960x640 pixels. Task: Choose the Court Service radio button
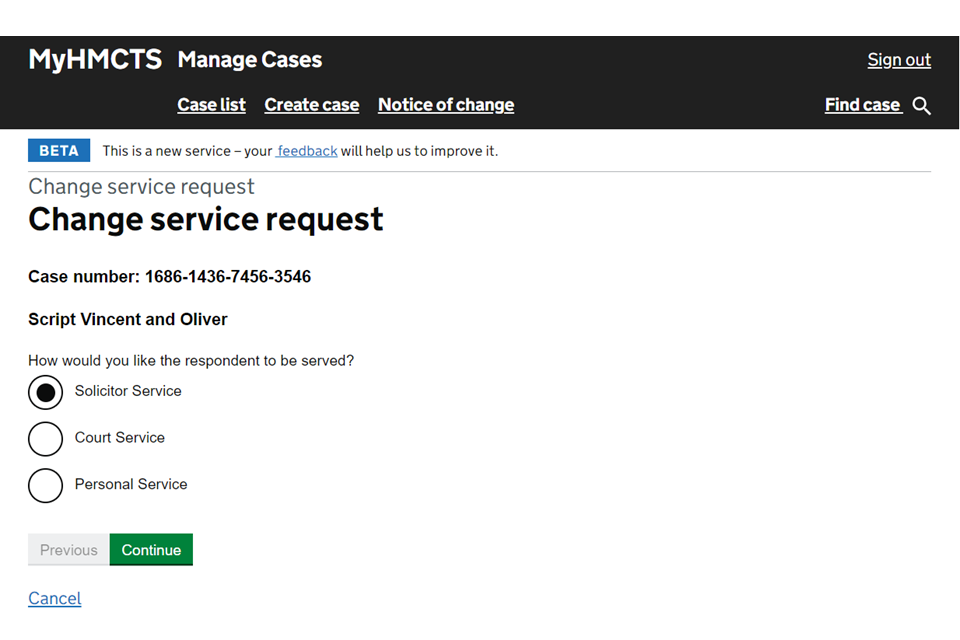tap(45, 439)
